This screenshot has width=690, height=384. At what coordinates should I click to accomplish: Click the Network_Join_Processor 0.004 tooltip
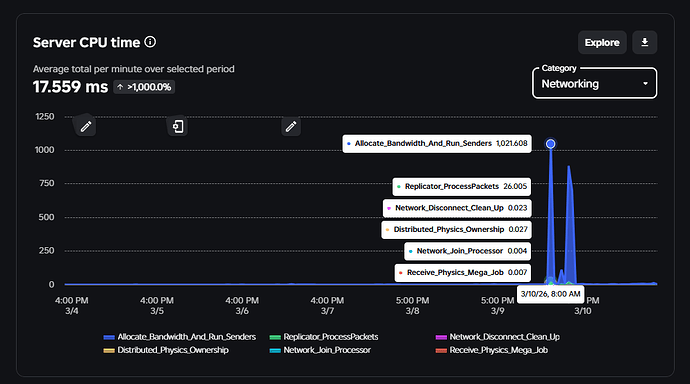(468, 251)
